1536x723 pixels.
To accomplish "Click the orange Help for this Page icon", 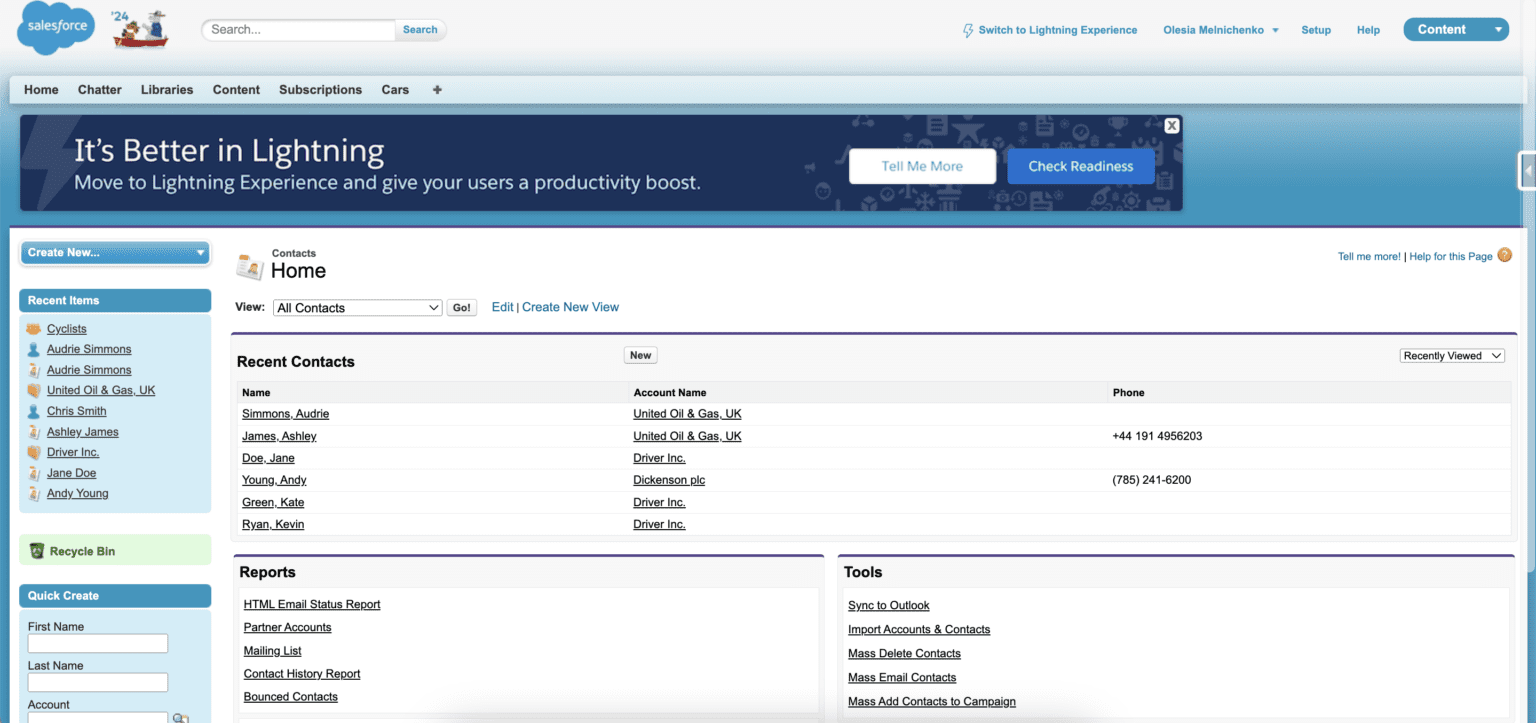I will [1504, 255].
